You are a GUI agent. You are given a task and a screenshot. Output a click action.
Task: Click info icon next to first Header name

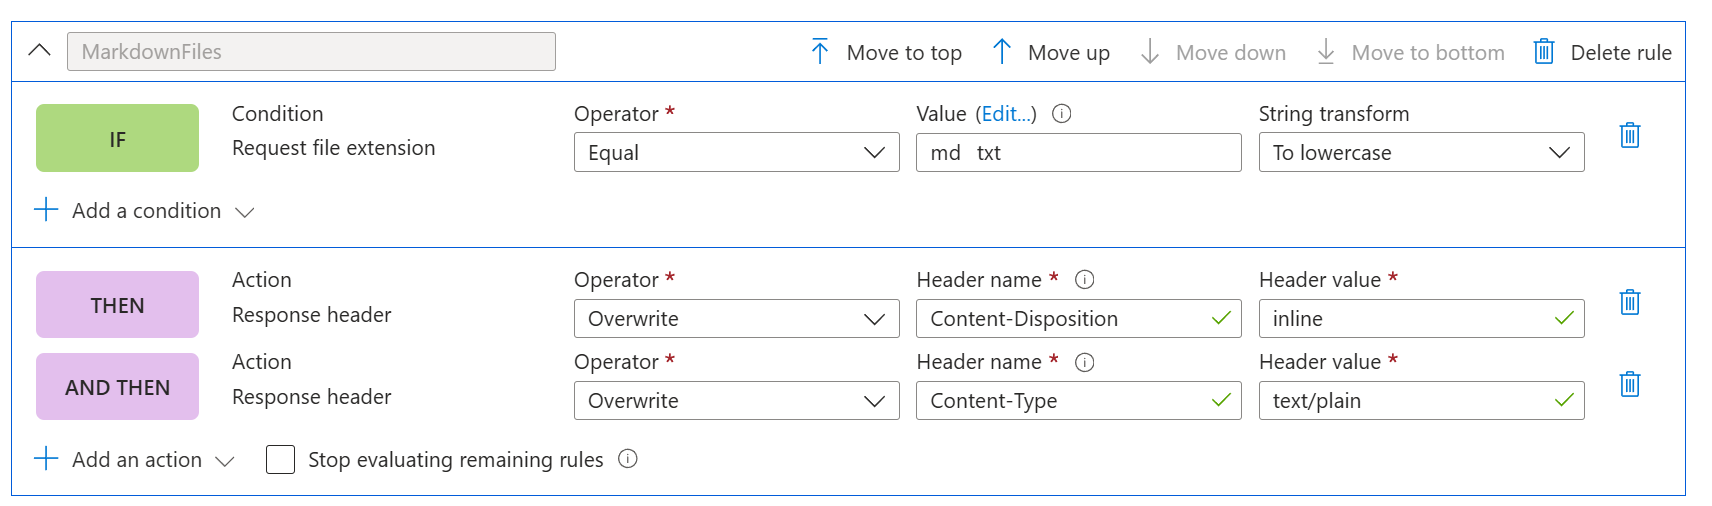pos(1084,280)
